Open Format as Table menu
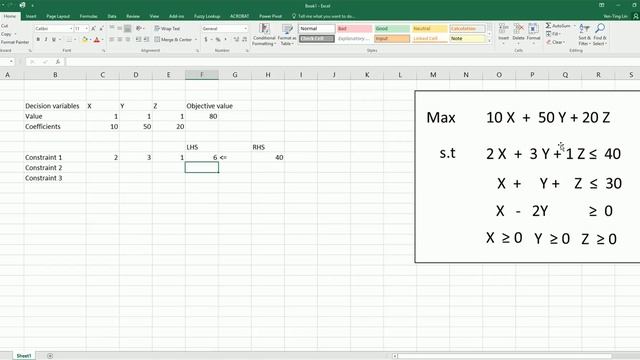Screen dimensions: 640x360 point(287,34)
